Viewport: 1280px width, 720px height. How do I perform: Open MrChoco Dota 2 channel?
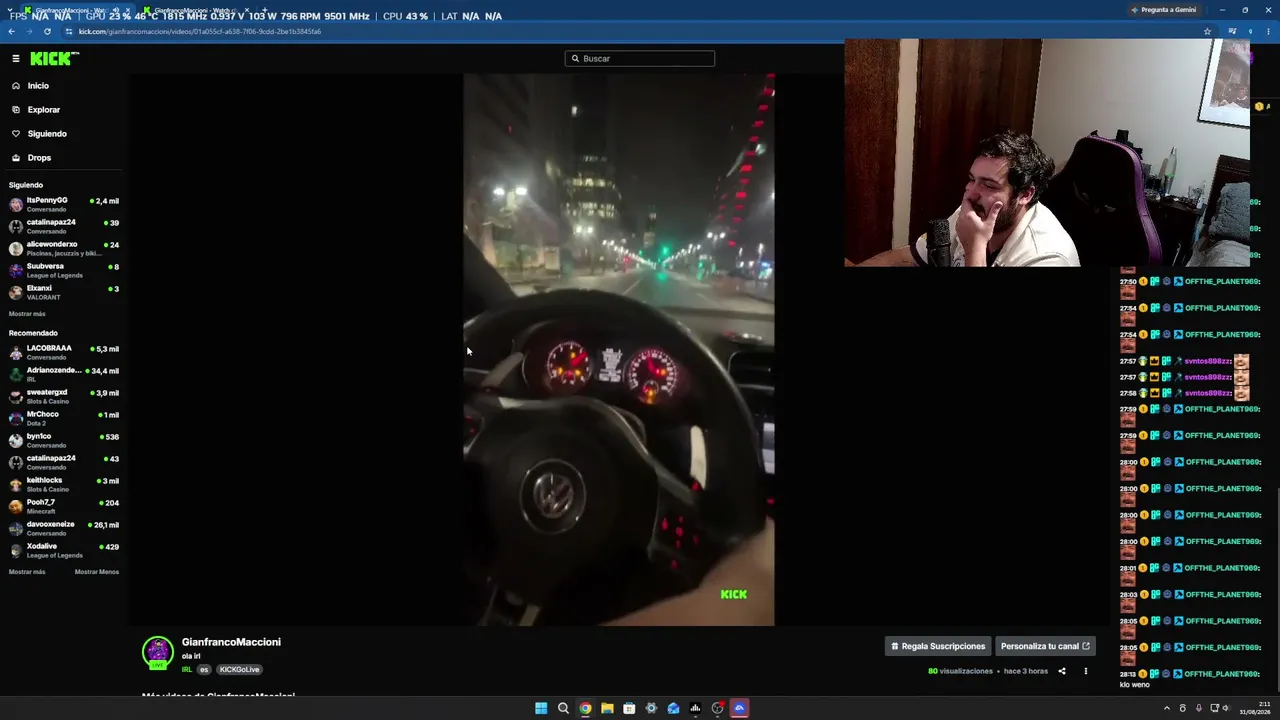[64, 418]
